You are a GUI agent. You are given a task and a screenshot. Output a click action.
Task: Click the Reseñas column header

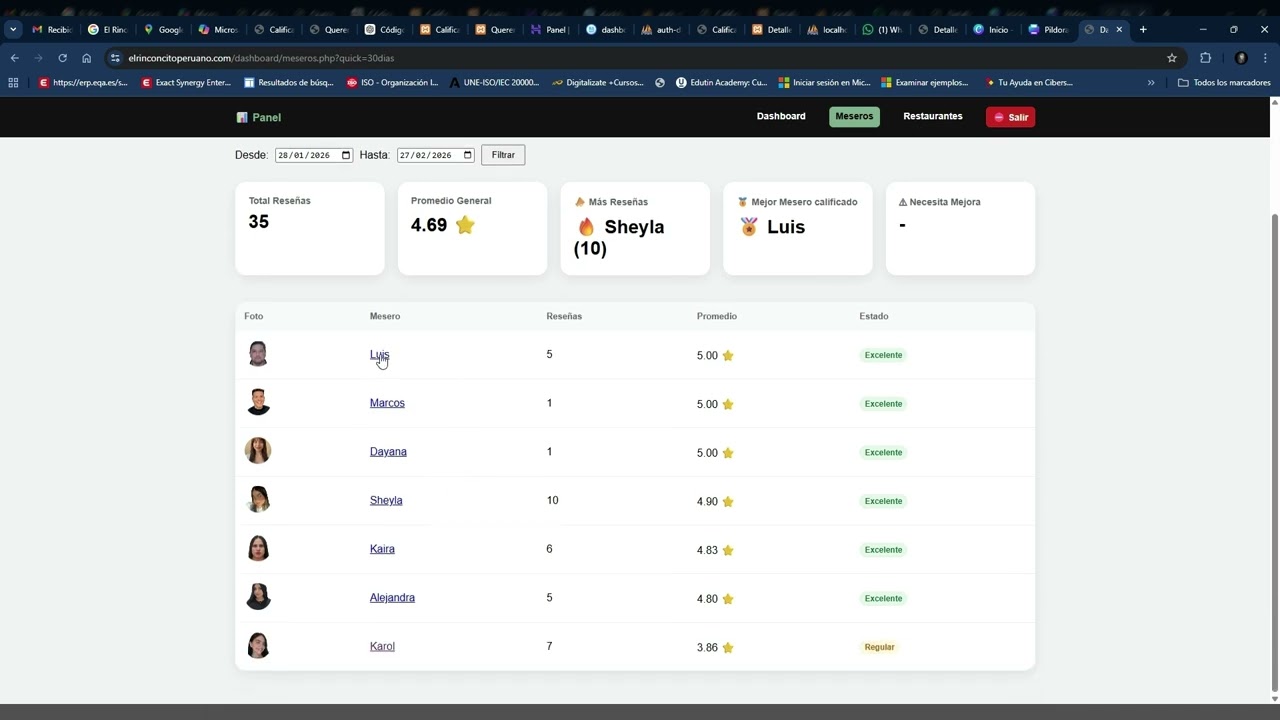point(564,316)
